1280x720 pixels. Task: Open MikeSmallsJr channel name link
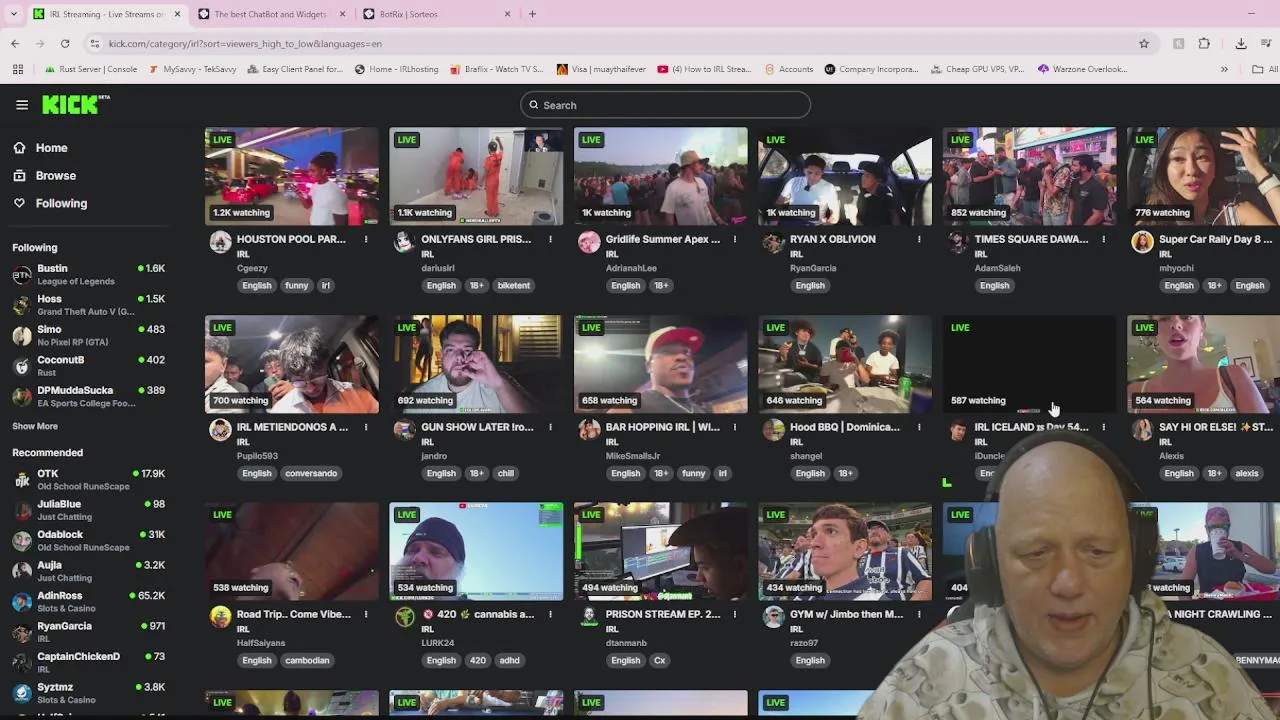pyautogui.click(x=632, y=456)
